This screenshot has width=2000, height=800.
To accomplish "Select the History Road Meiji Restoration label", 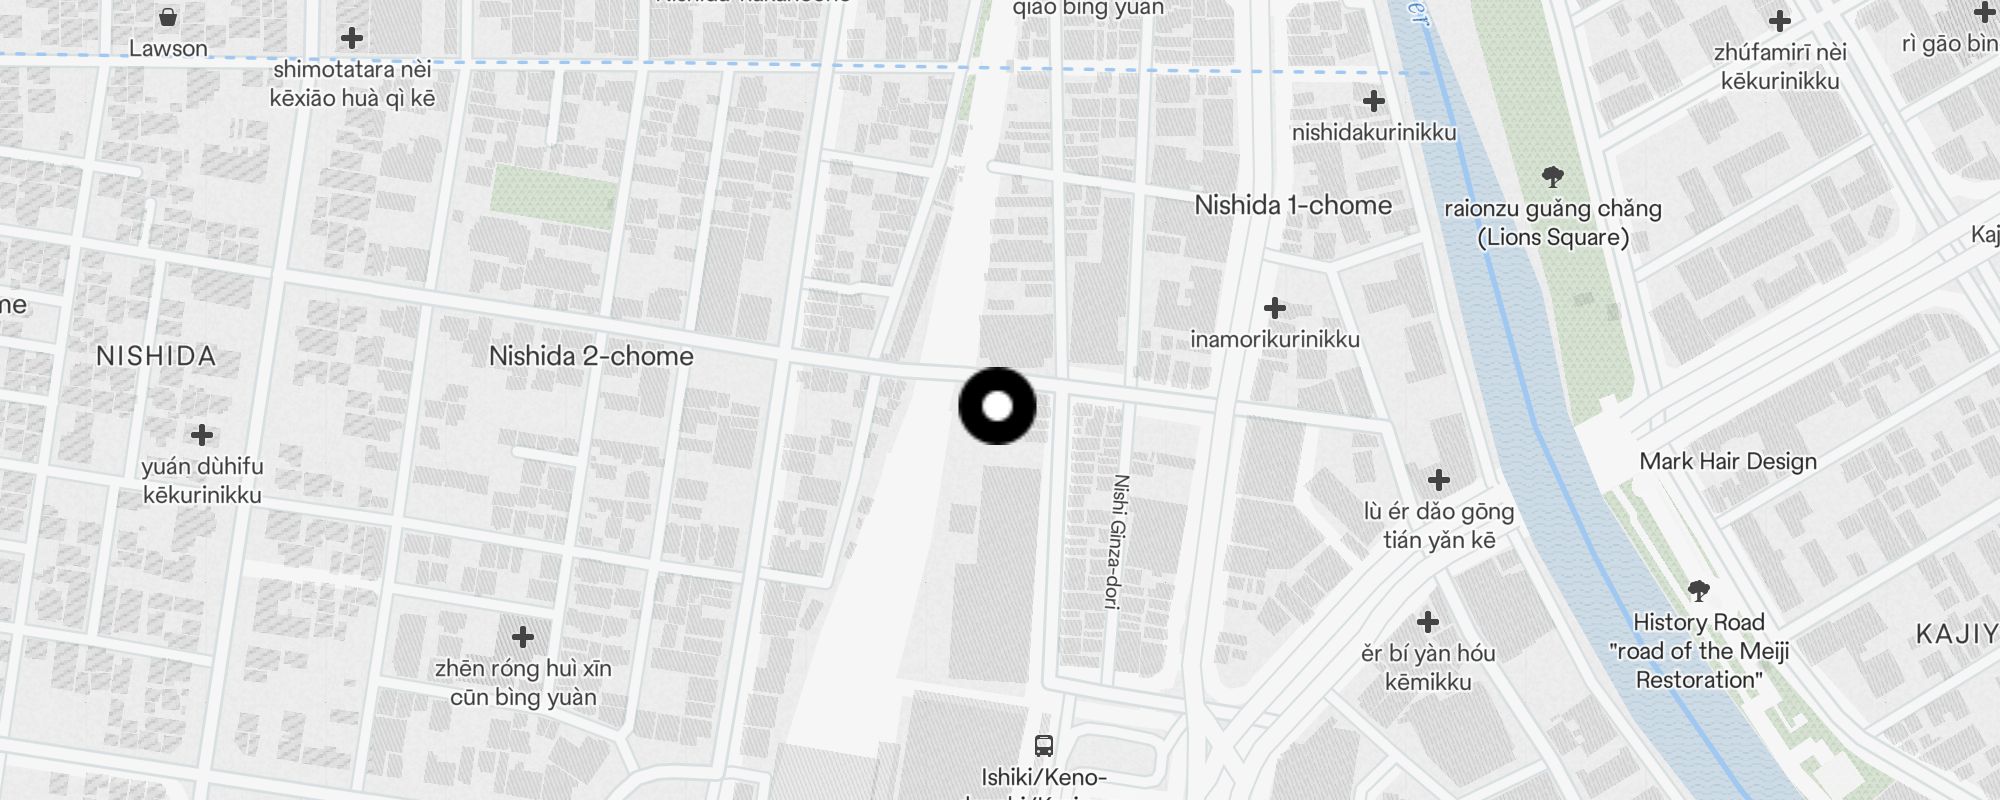I will [x=1698, y=651].
